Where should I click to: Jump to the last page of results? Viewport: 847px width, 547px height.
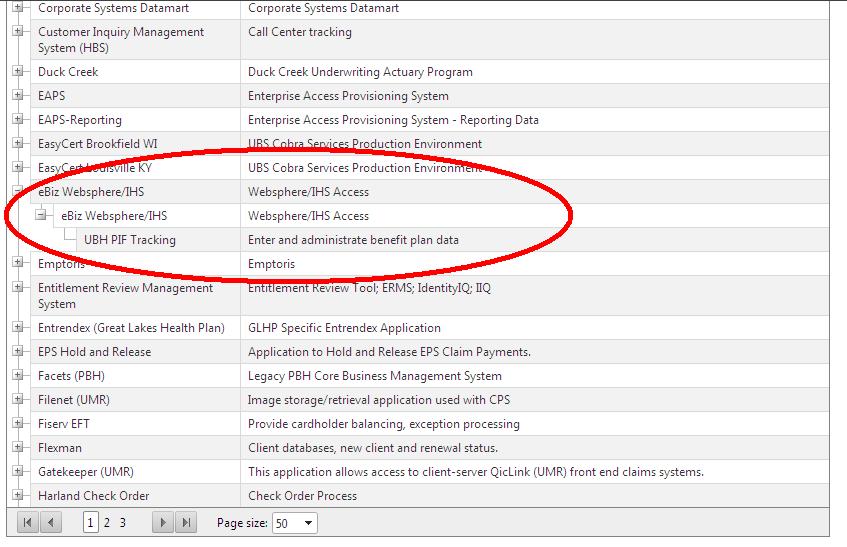186,523
